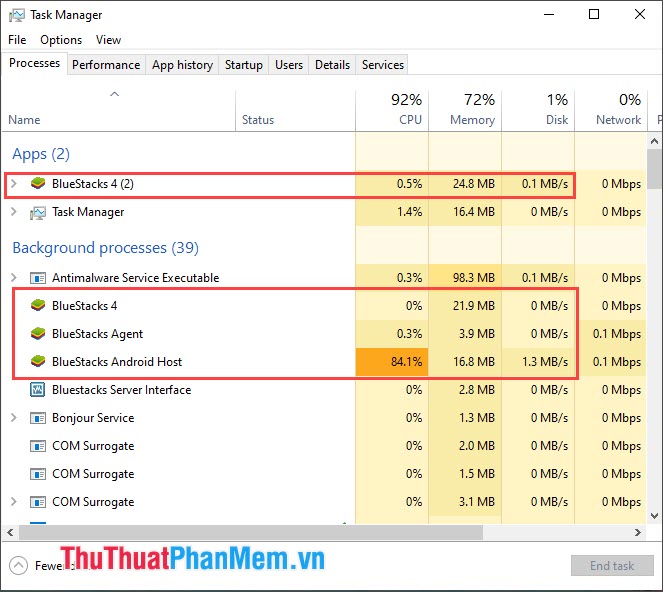663x592 pixels.
Task: Click the Background processes (39) heading
Action: click(105, 248)
